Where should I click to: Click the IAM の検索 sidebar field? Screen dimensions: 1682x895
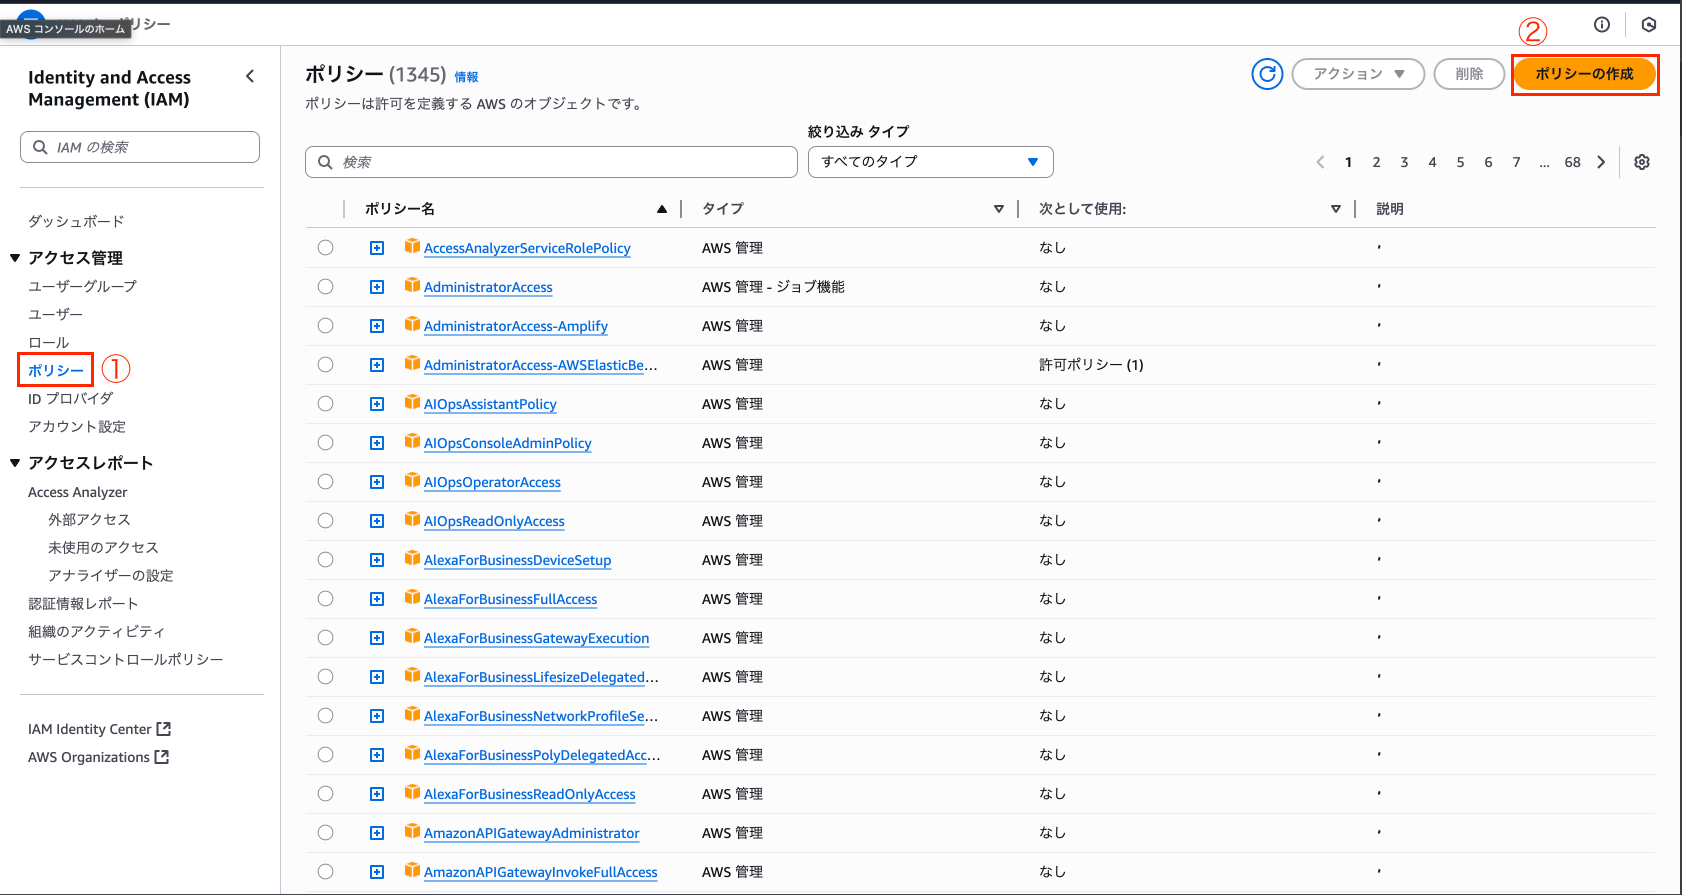[x=140, y=147]
